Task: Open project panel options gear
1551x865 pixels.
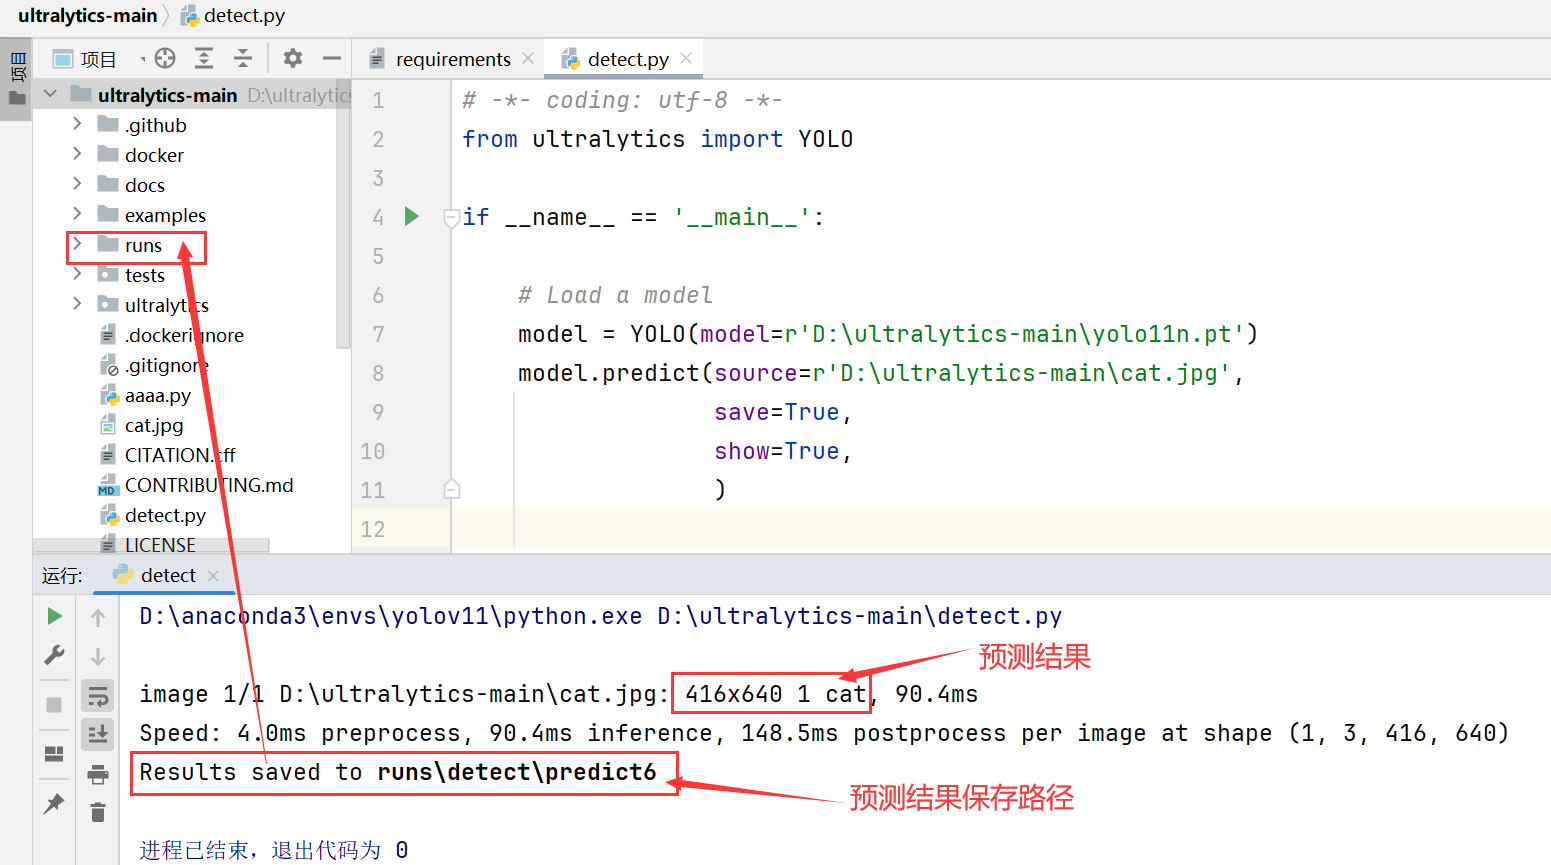Action: pos(292,59)
